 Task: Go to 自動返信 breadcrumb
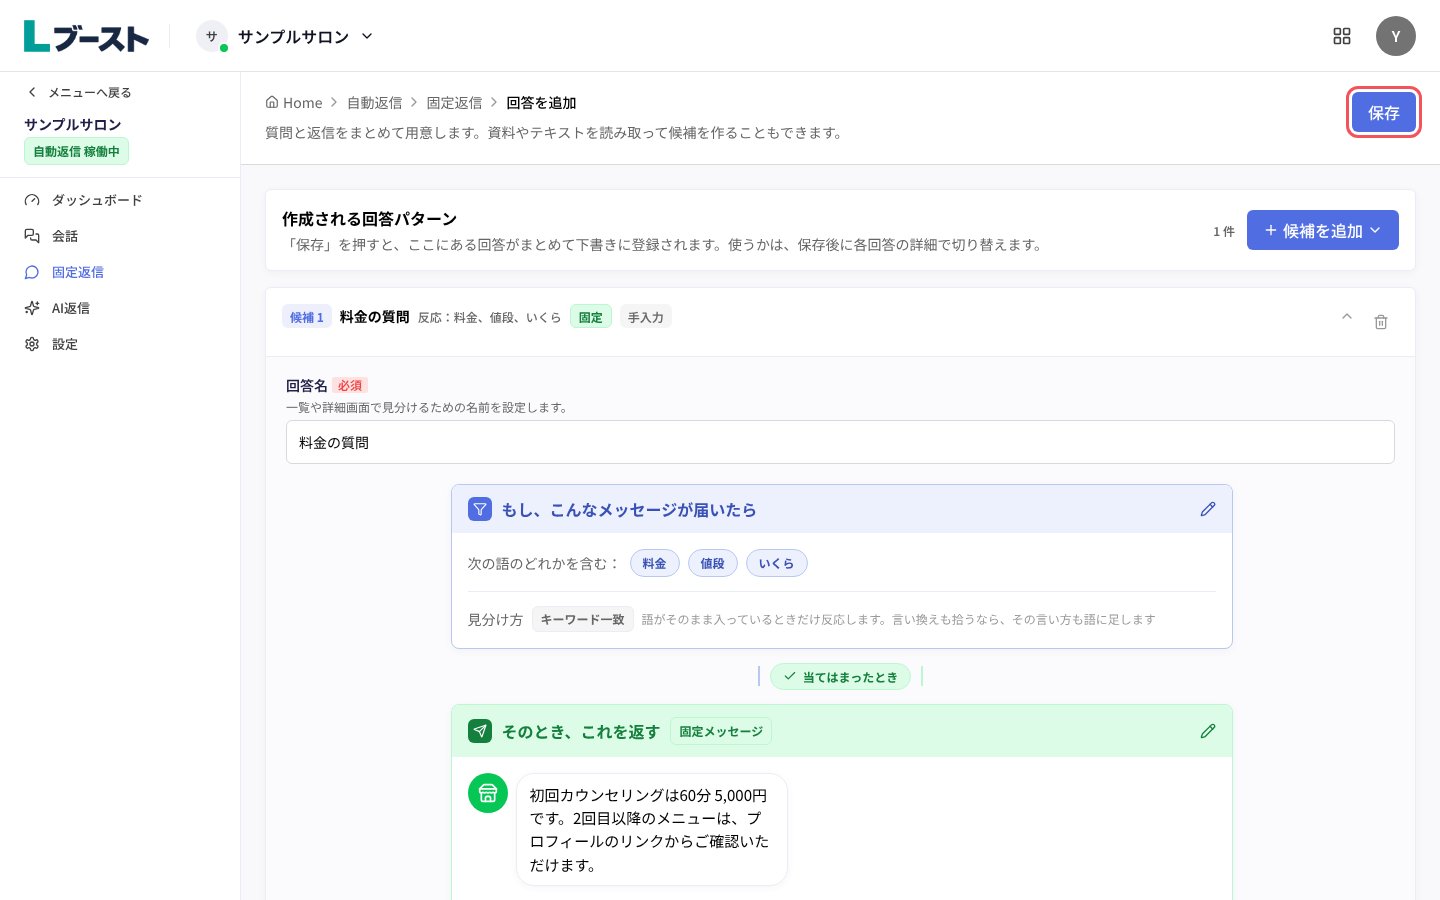[375, 102]
